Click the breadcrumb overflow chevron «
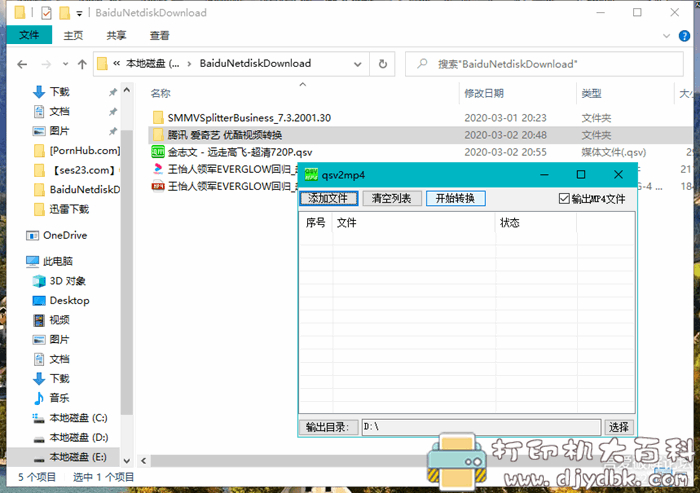The image size is (700, 493). coord(117,64)
